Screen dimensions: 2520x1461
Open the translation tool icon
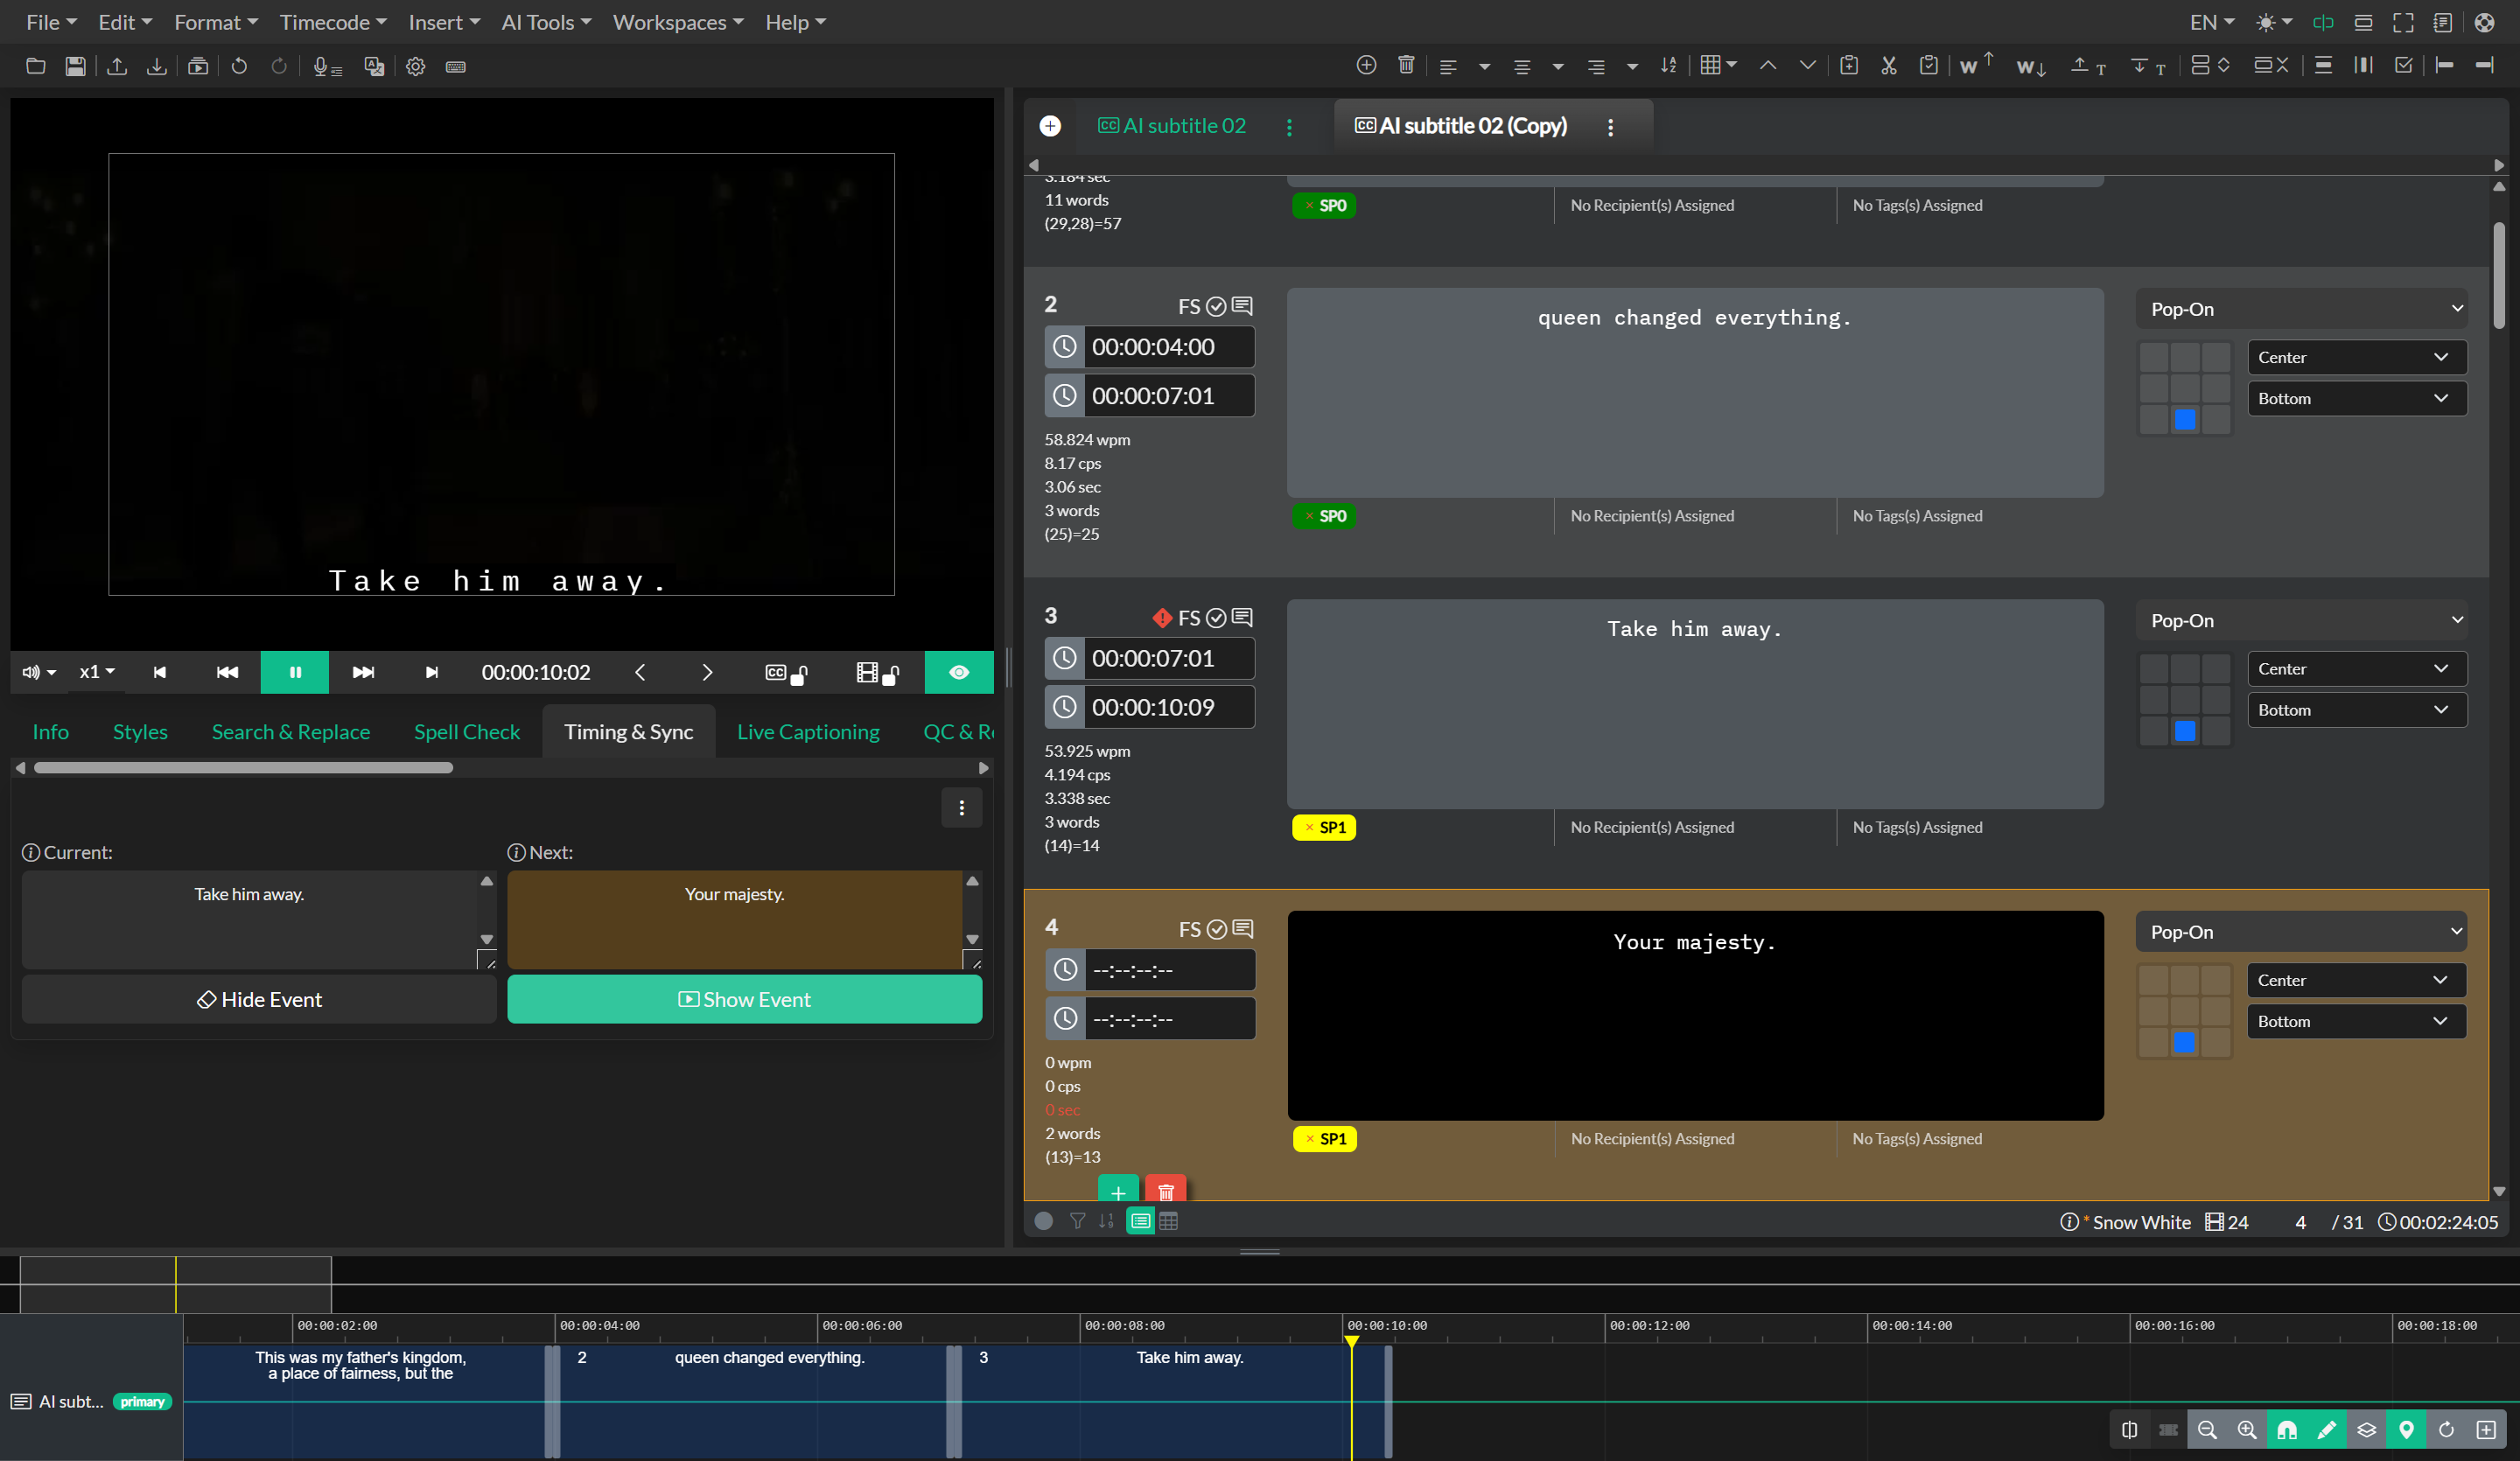pyautogui.click(x=374, y=66)
